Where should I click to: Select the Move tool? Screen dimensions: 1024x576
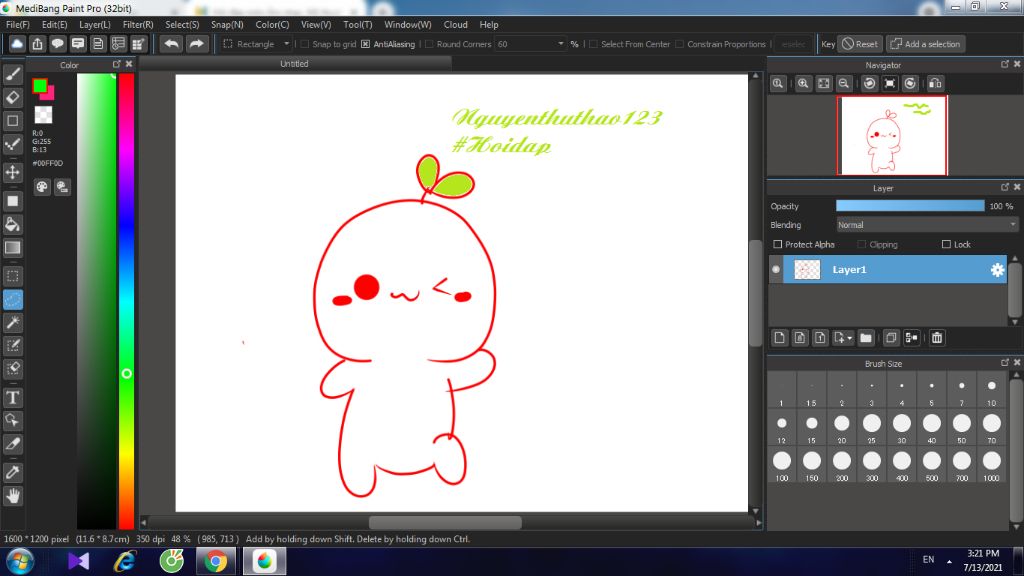click(12, 172)
